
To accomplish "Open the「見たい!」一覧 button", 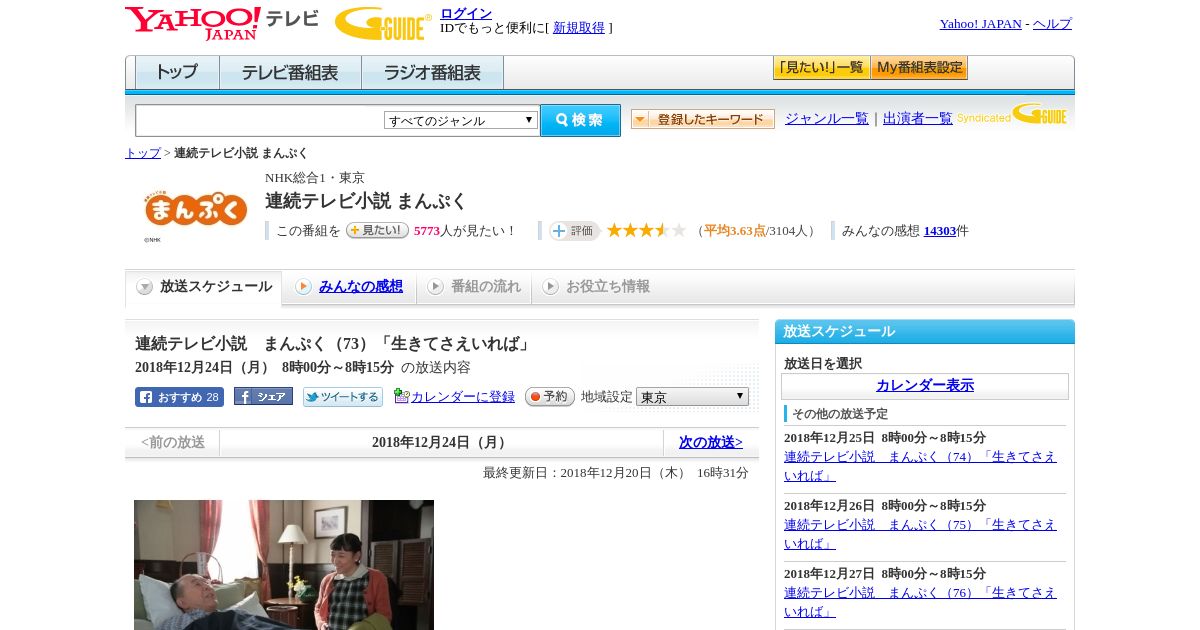I will coord(821,68).
